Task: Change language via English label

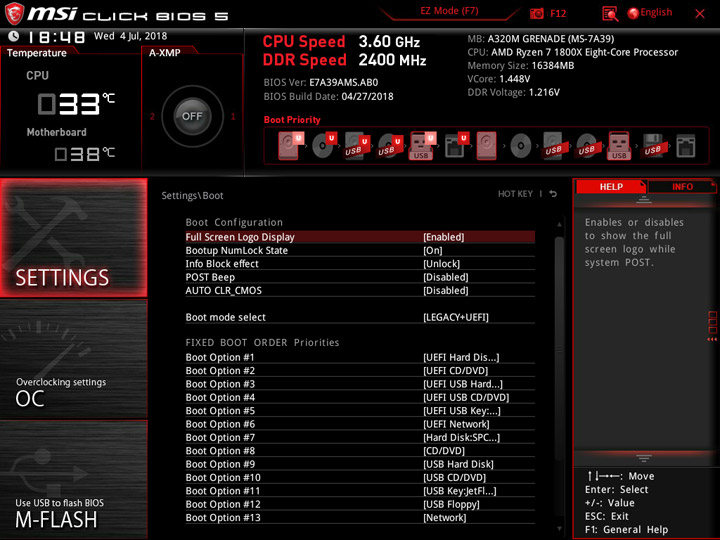Action: (656, 12)
